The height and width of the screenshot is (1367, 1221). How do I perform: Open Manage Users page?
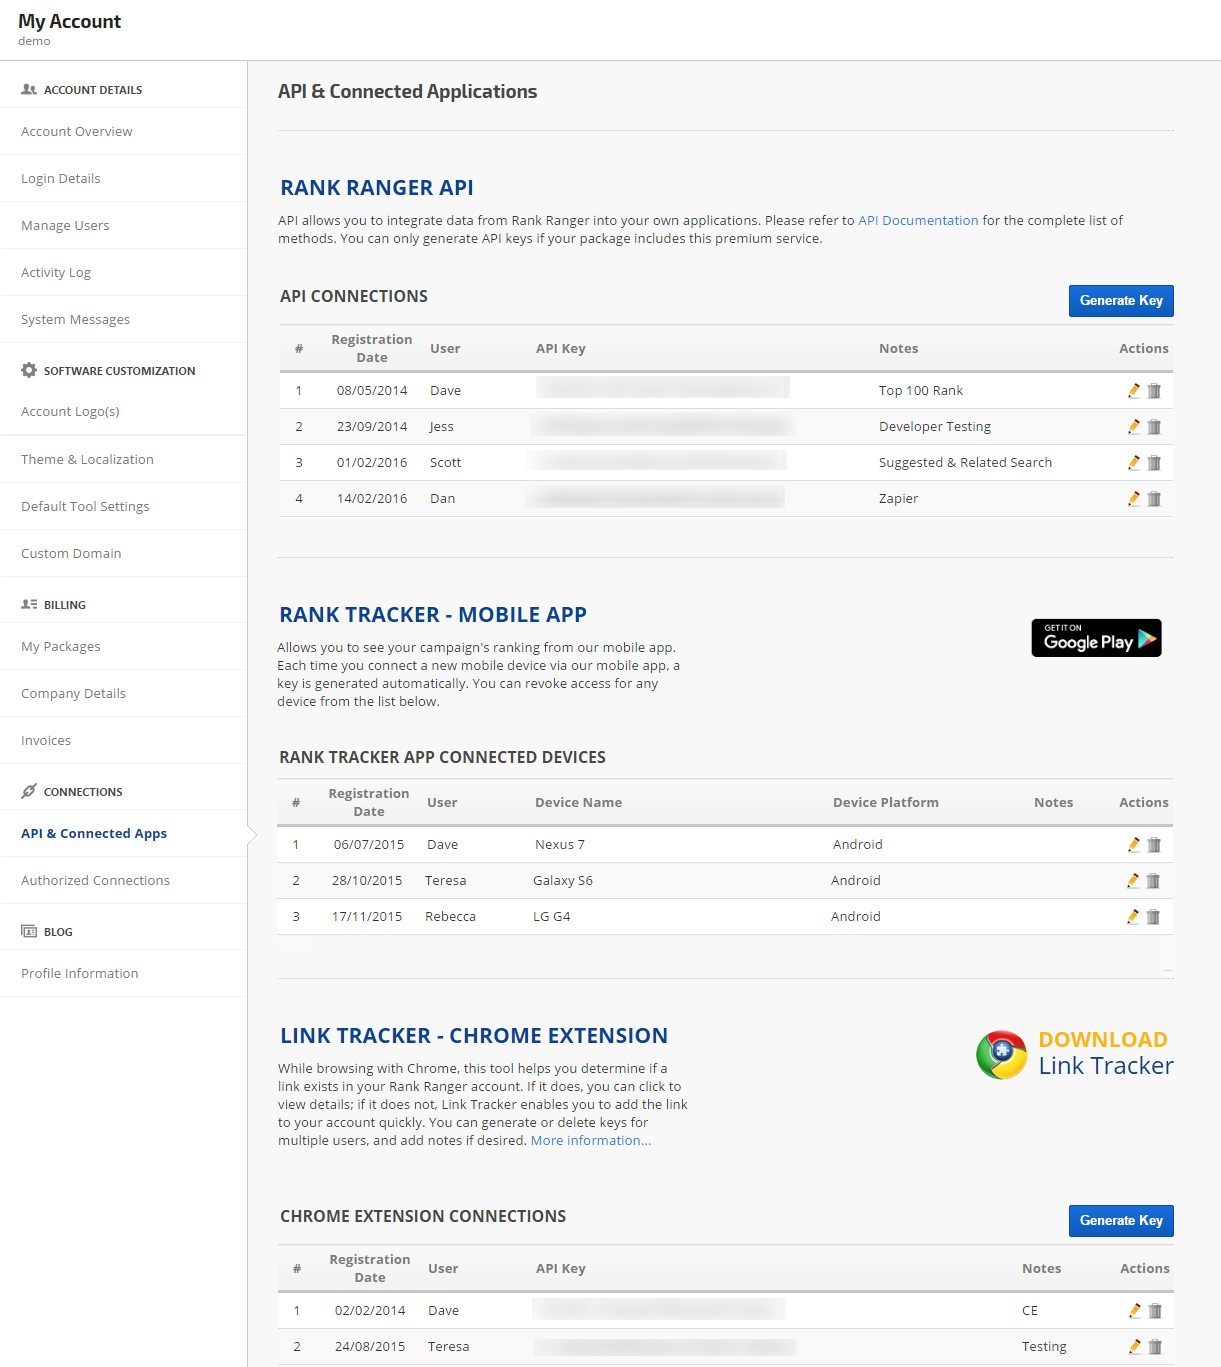tap(65, 226)
